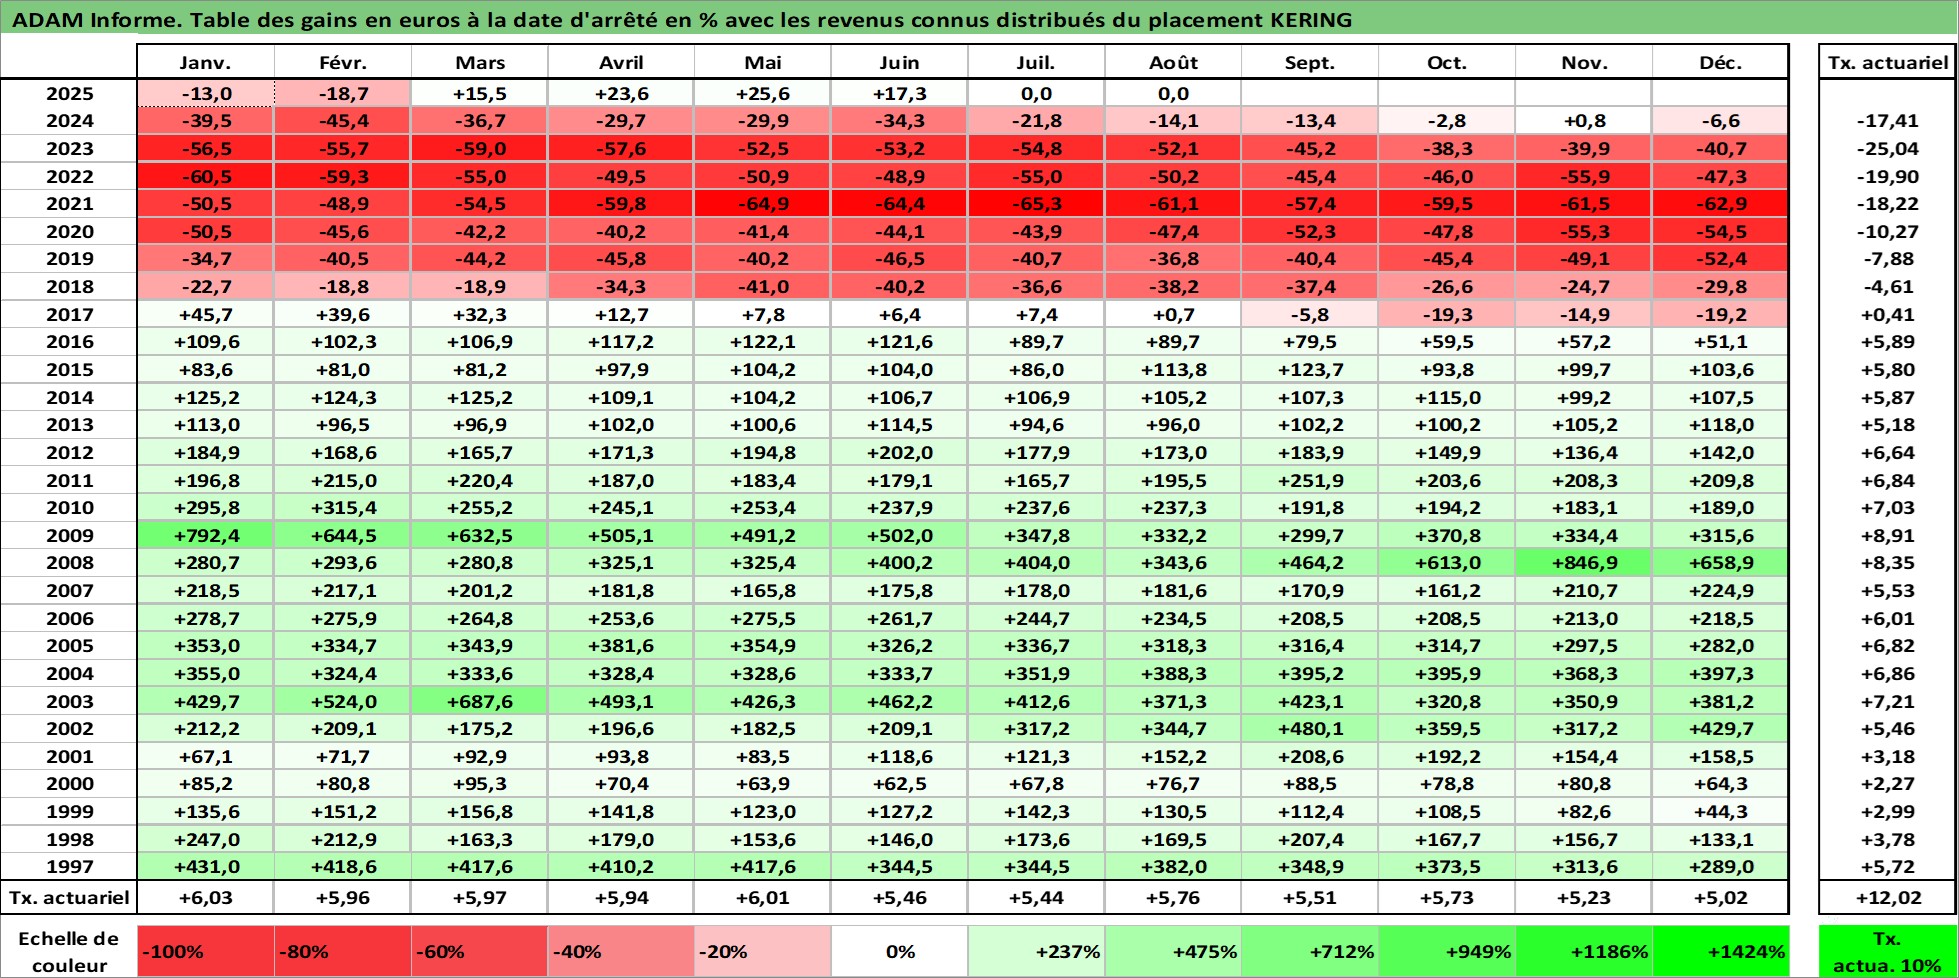Click the -13,0 cell for January 2025
Viewport: 1959px width, 978px height.
click(205, 93)
